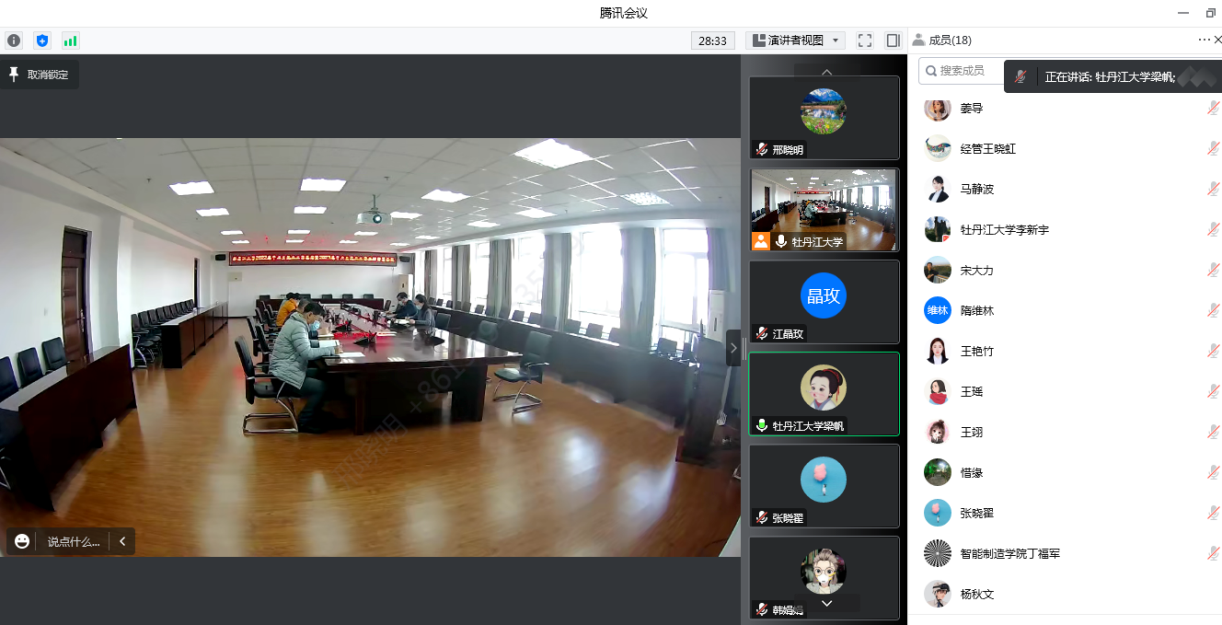Toggle the muted mic icon for 王艳竹

tap(1212, 351)
